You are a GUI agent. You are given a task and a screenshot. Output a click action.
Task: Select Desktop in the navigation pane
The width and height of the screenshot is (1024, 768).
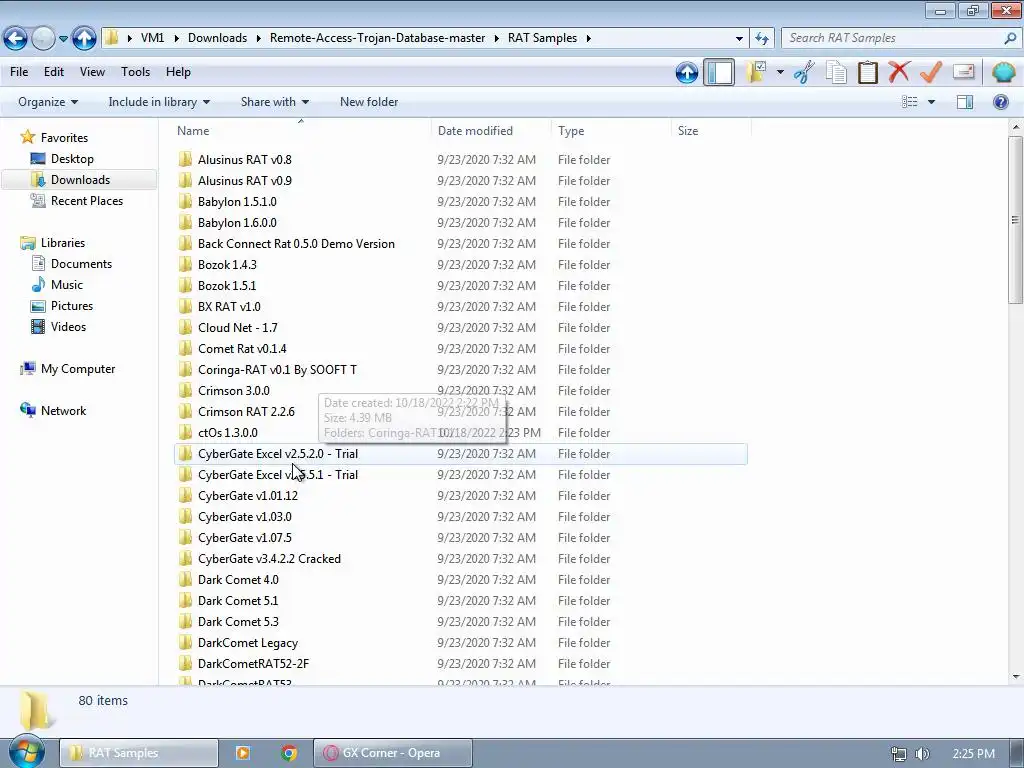pyautogui.click(x=72, y=159)
